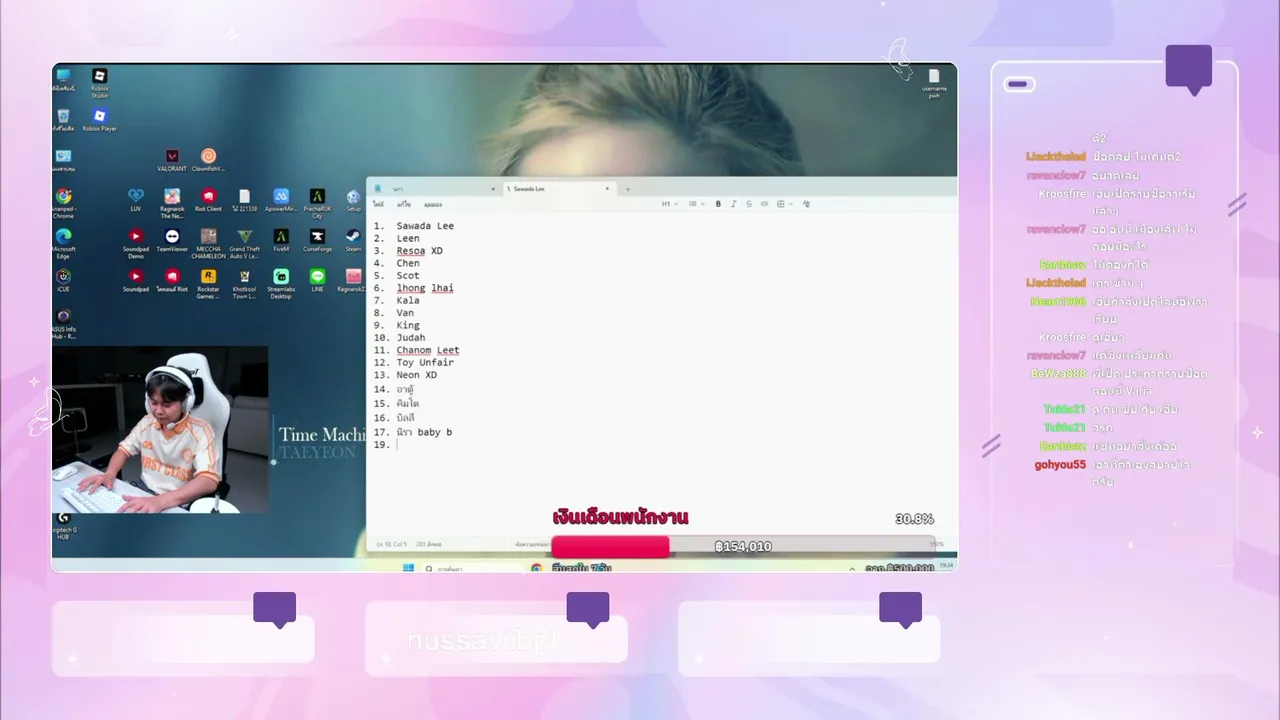Open the File menu in Notepad
This screenshot has height=720, width=1280.
(378, 204)
